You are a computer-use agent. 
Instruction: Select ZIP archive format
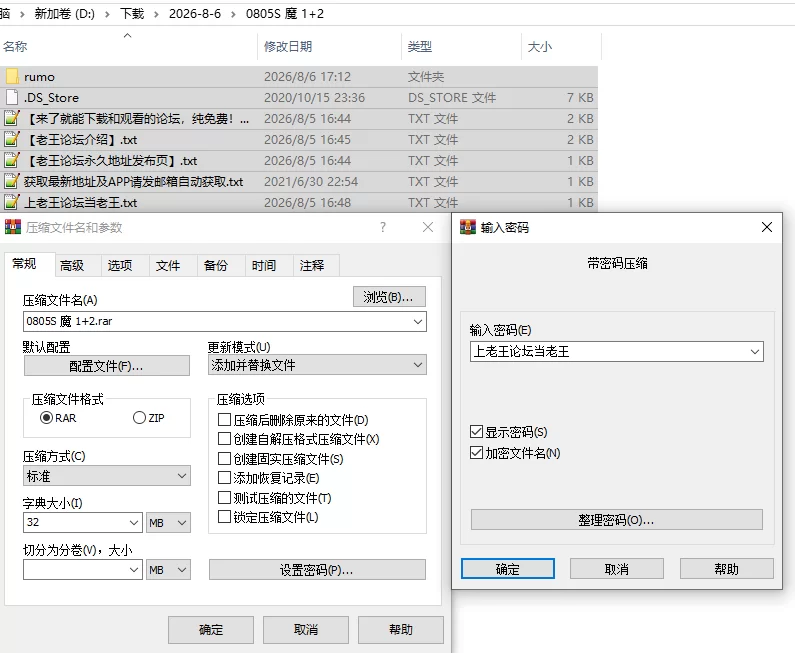139,418
